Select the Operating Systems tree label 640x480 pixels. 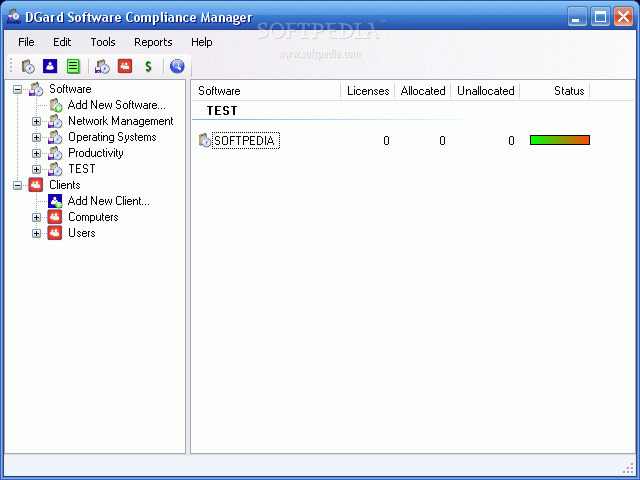tap(112, 137)
